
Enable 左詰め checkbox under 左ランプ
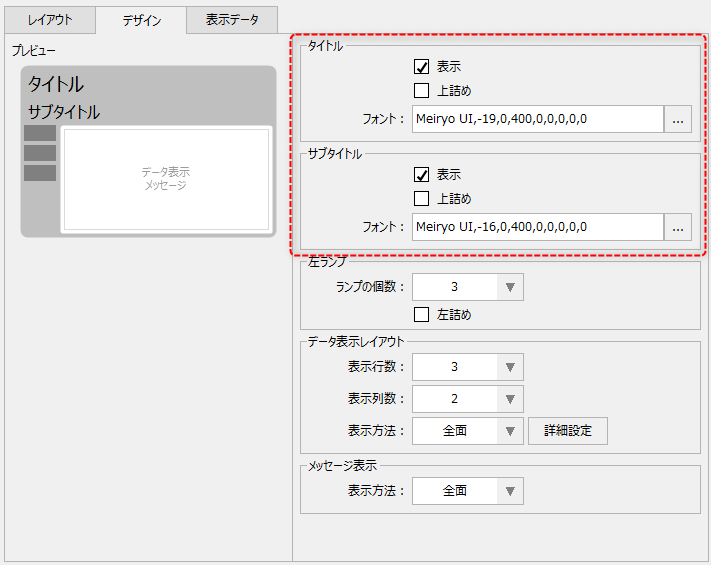422,314
